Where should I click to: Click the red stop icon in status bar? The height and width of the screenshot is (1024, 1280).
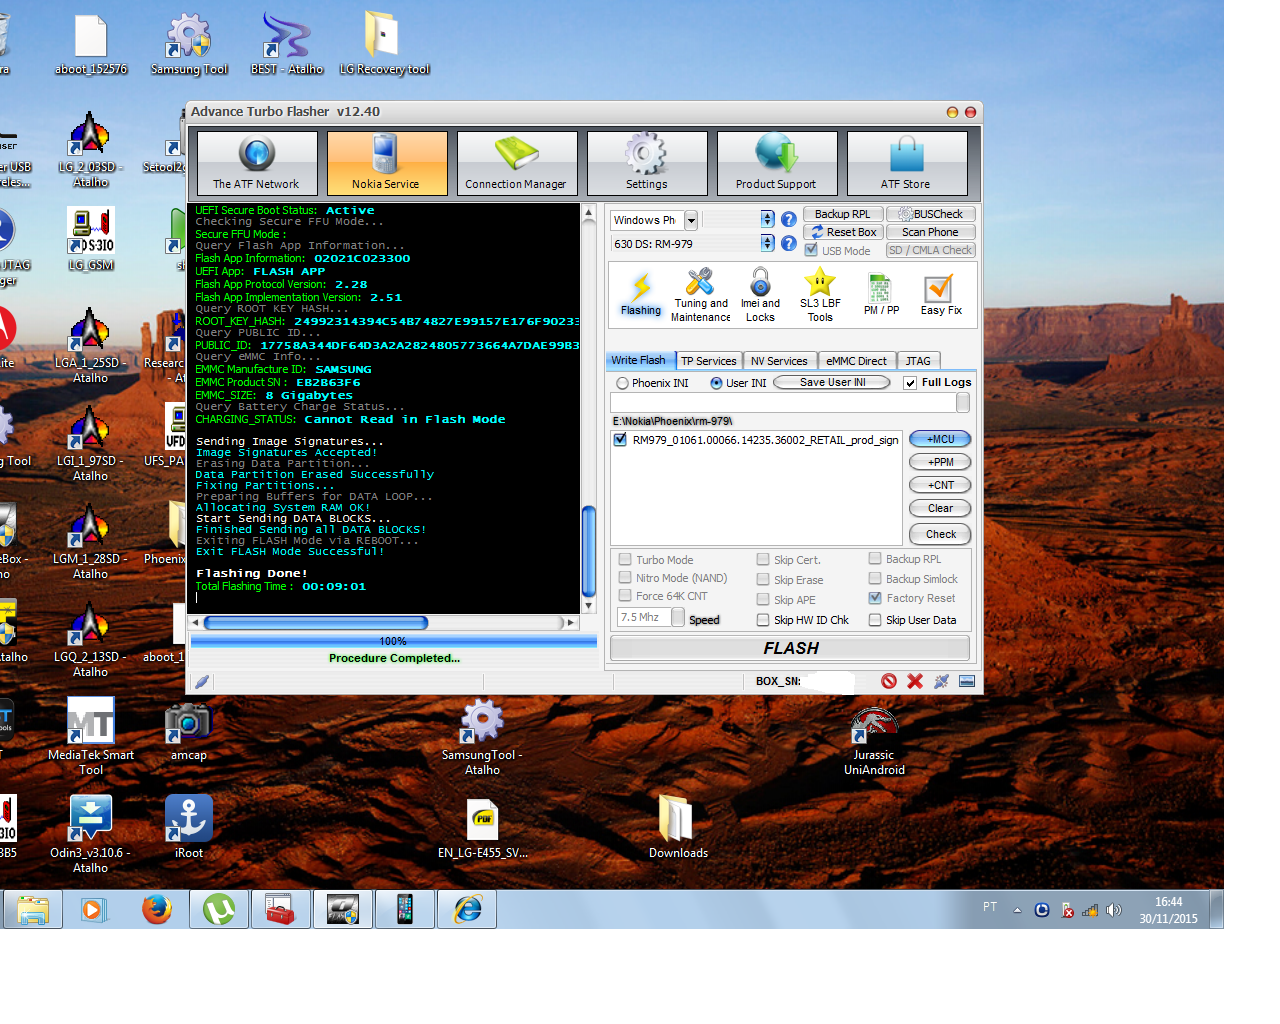889,681
